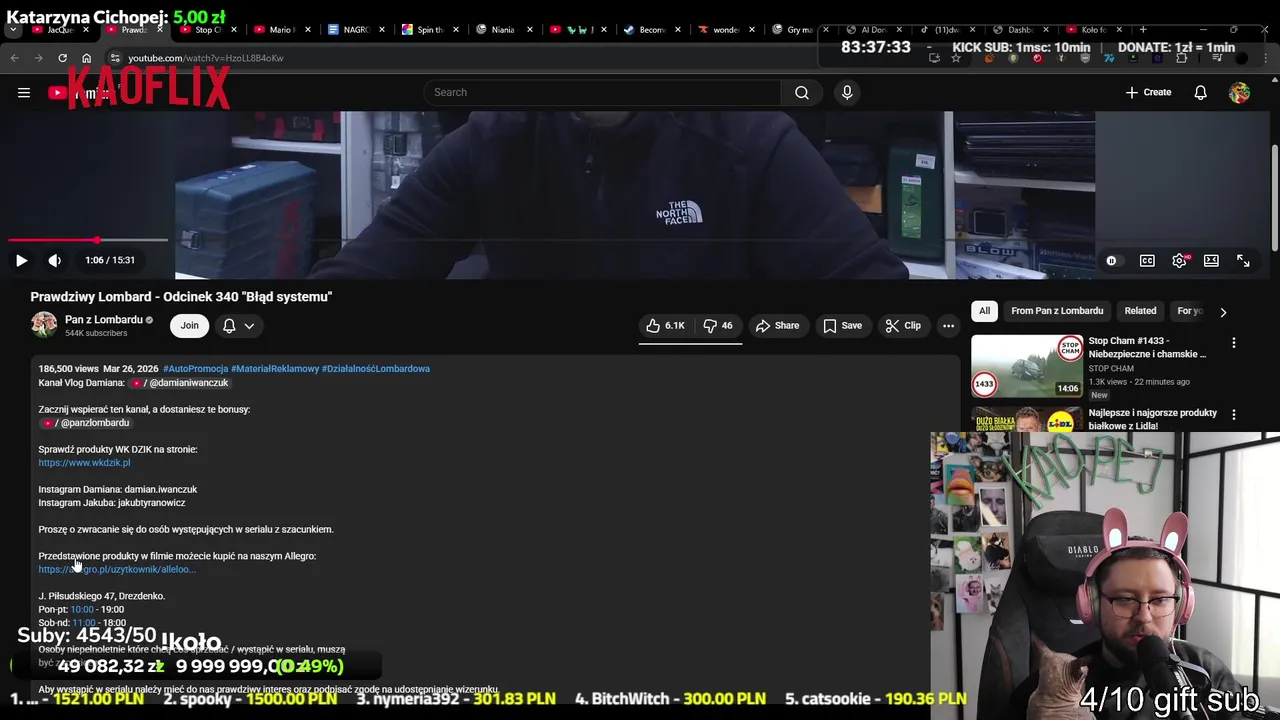This screenshot has height=720, width=1280.
Task: Enter fullscreen mode
Action: coord(1243,261)
